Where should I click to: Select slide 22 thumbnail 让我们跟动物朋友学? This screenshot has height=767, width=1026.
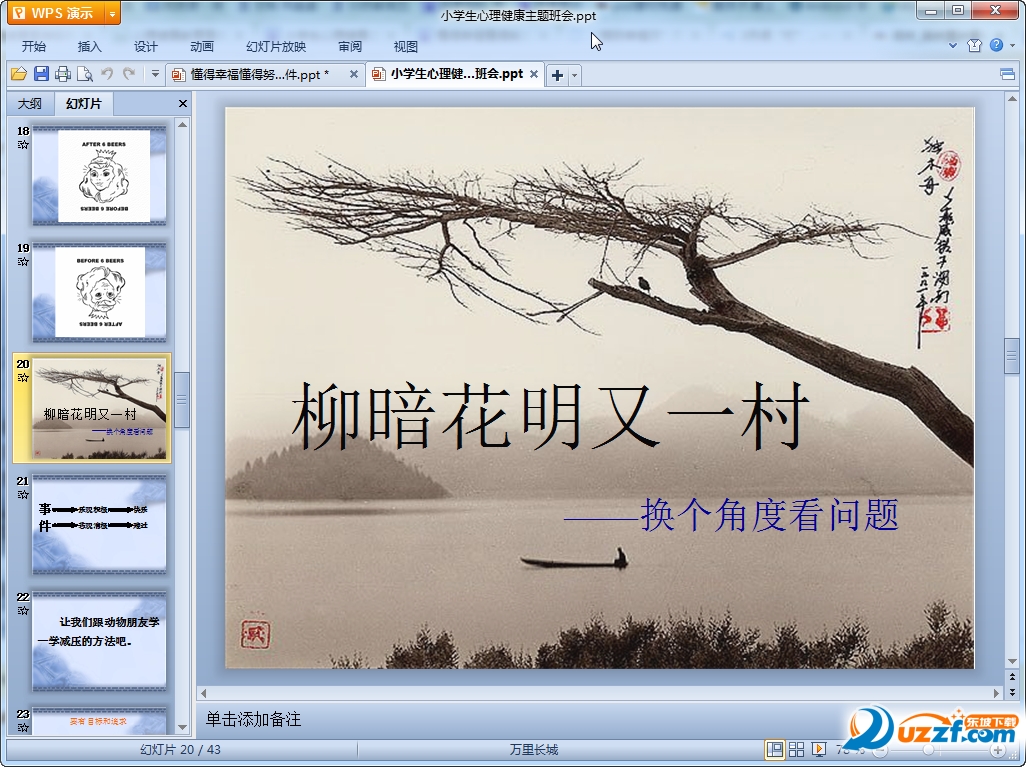(99, 642)
